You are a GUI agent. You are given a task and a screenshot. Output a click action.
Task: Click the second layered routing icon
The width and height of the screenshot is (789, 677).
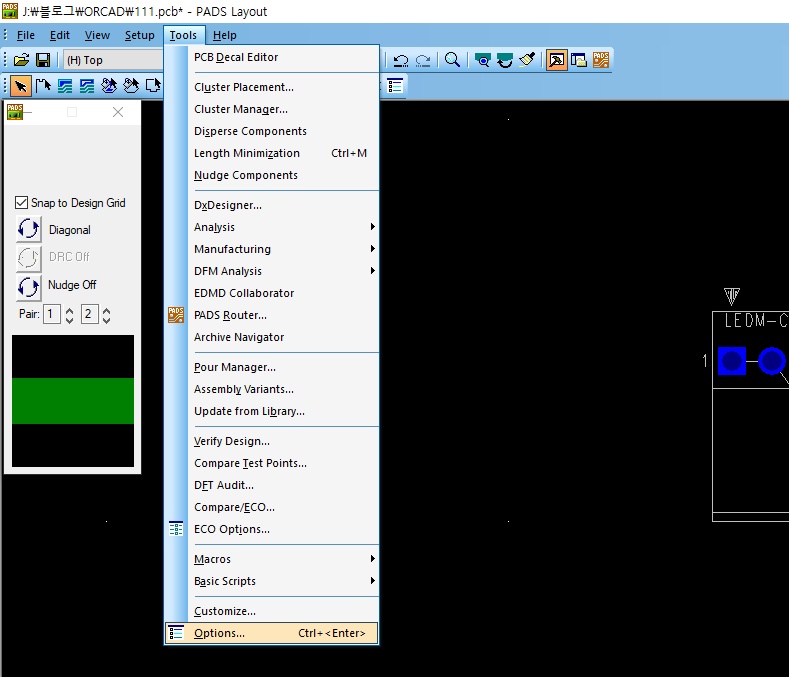(87, 86)
